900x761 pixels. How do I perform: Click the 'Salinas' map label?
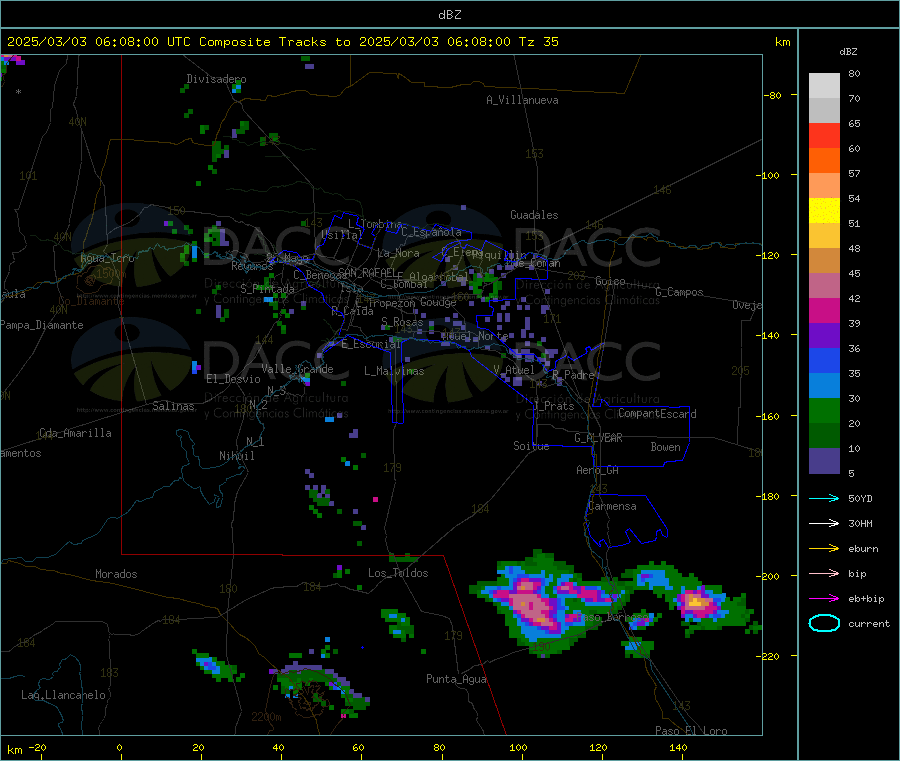point(173,406)
